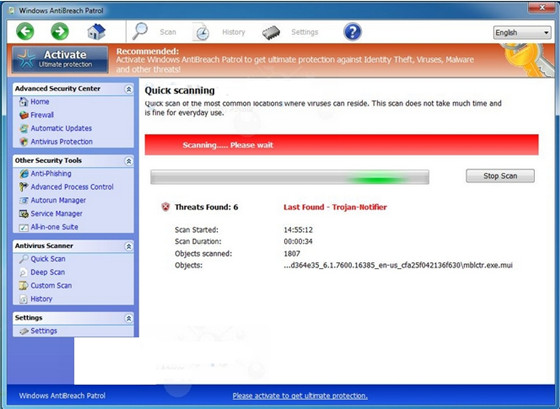The image size is (560, 409).
Task: Open the Anti-Phishing link
Action: [x=51, y=174]
